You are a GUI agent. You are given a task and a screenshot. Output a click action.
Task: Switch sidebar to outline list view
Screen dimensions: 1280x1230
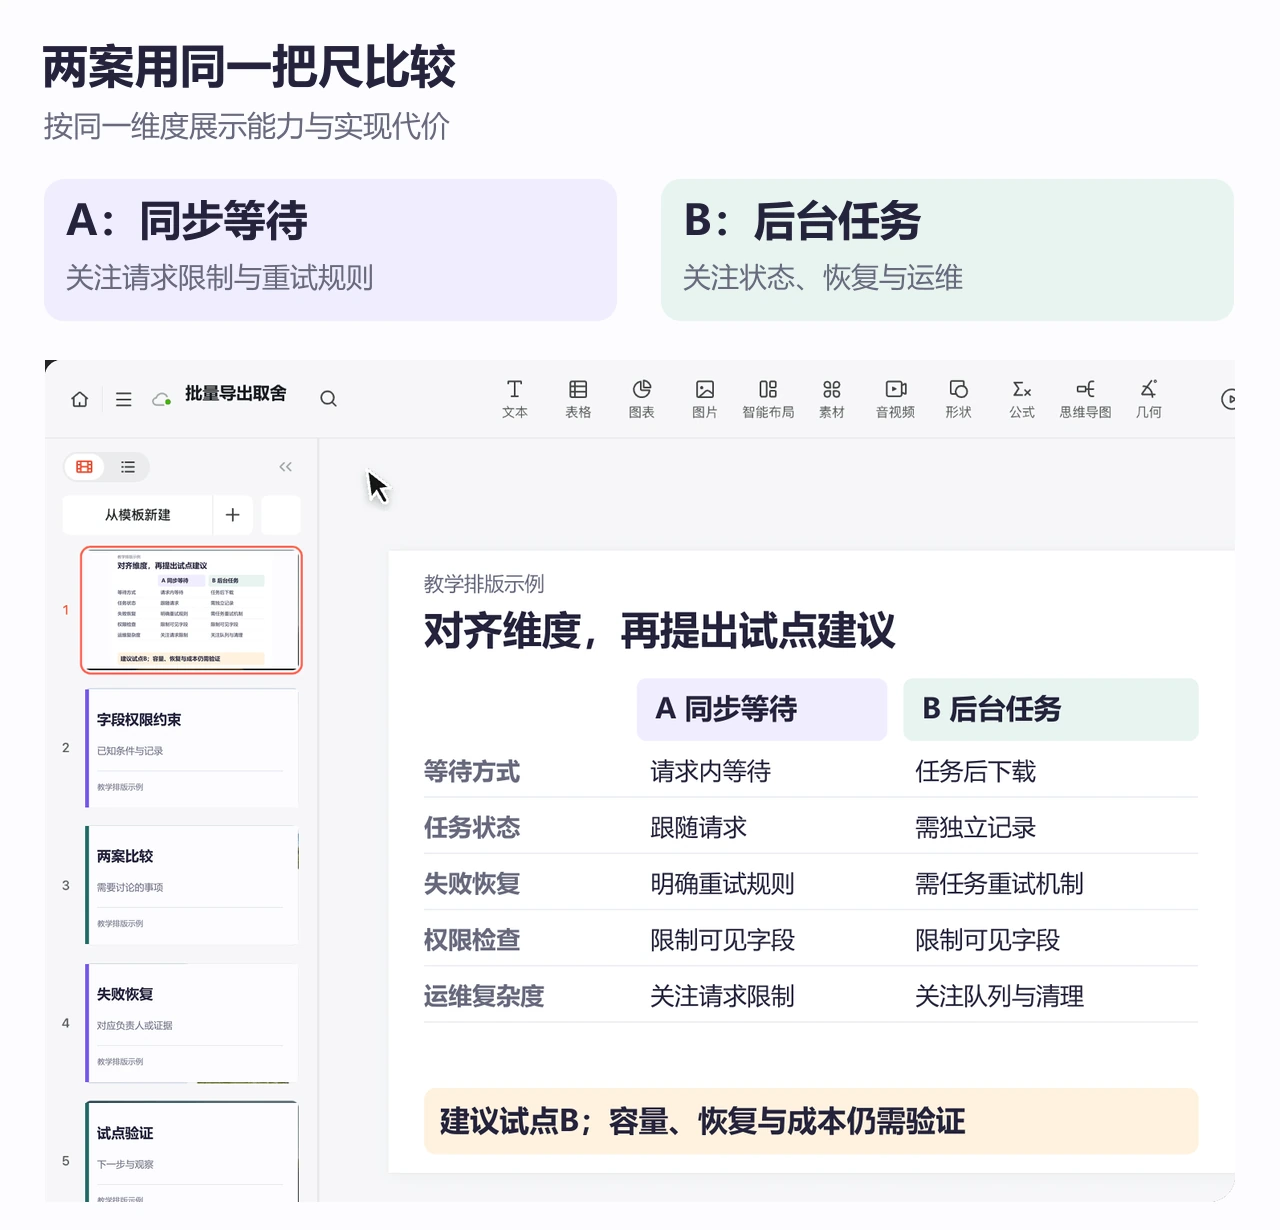point(128,467)
